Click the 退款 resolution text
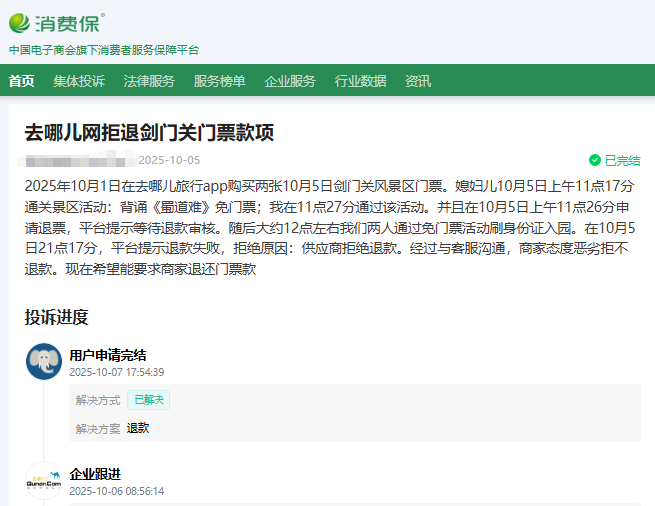The width and height of the screenshot is (655, 506). coord(138,428)
